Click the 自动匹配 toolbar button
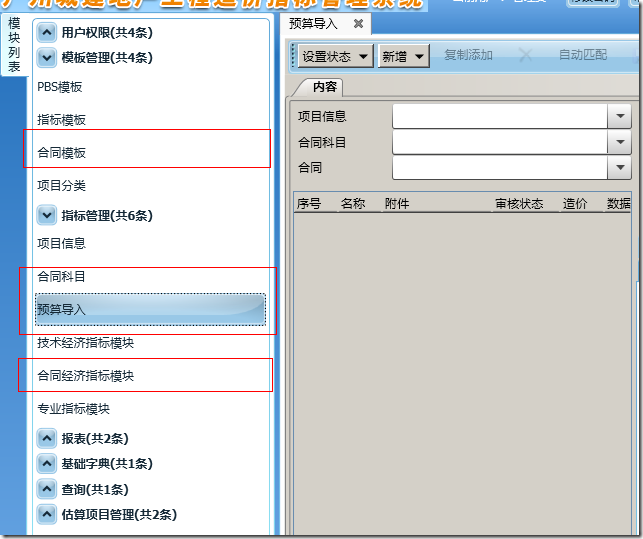Image resolution: width=643 pixels, height=539 pixels. click(583, 55)
